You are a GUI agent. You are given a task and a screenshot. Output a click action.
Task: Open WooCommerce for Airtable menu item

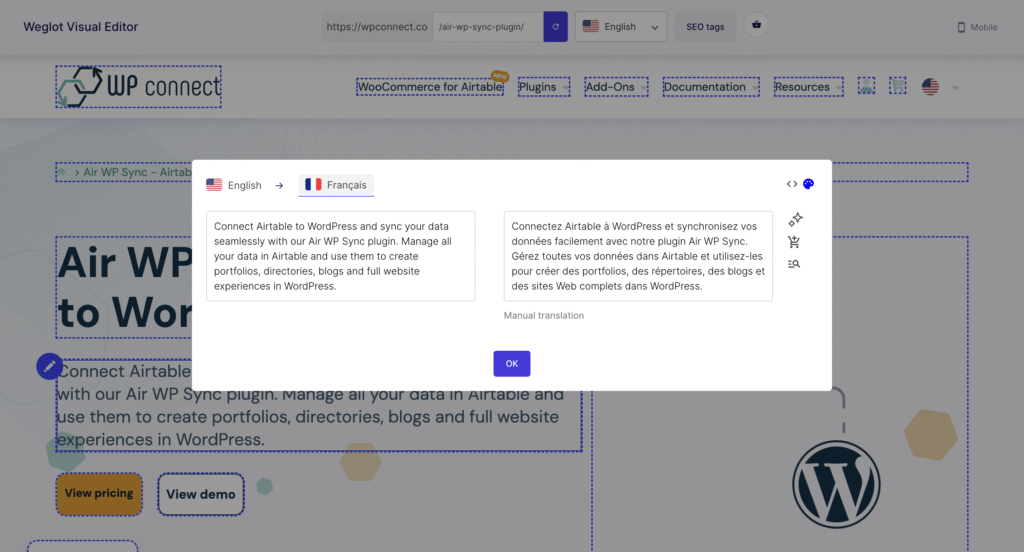430,87
